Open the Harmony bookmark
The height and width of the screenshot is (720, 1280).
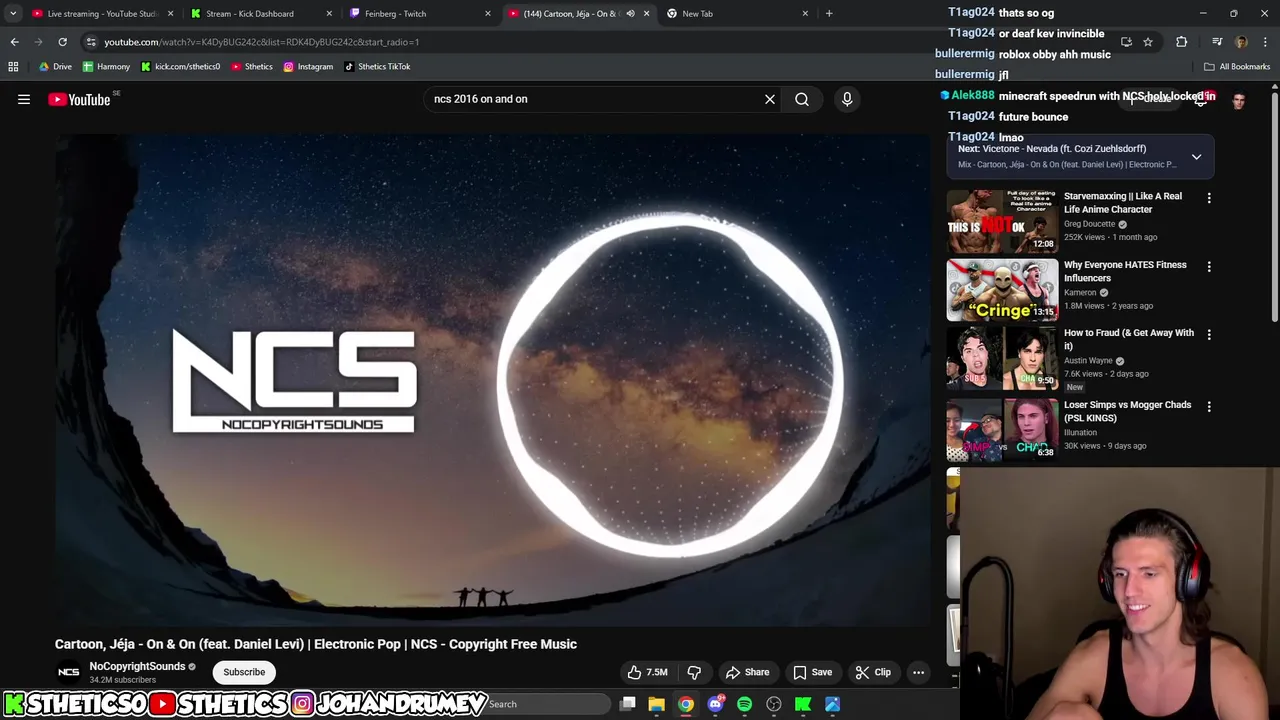tap(106, 67)
